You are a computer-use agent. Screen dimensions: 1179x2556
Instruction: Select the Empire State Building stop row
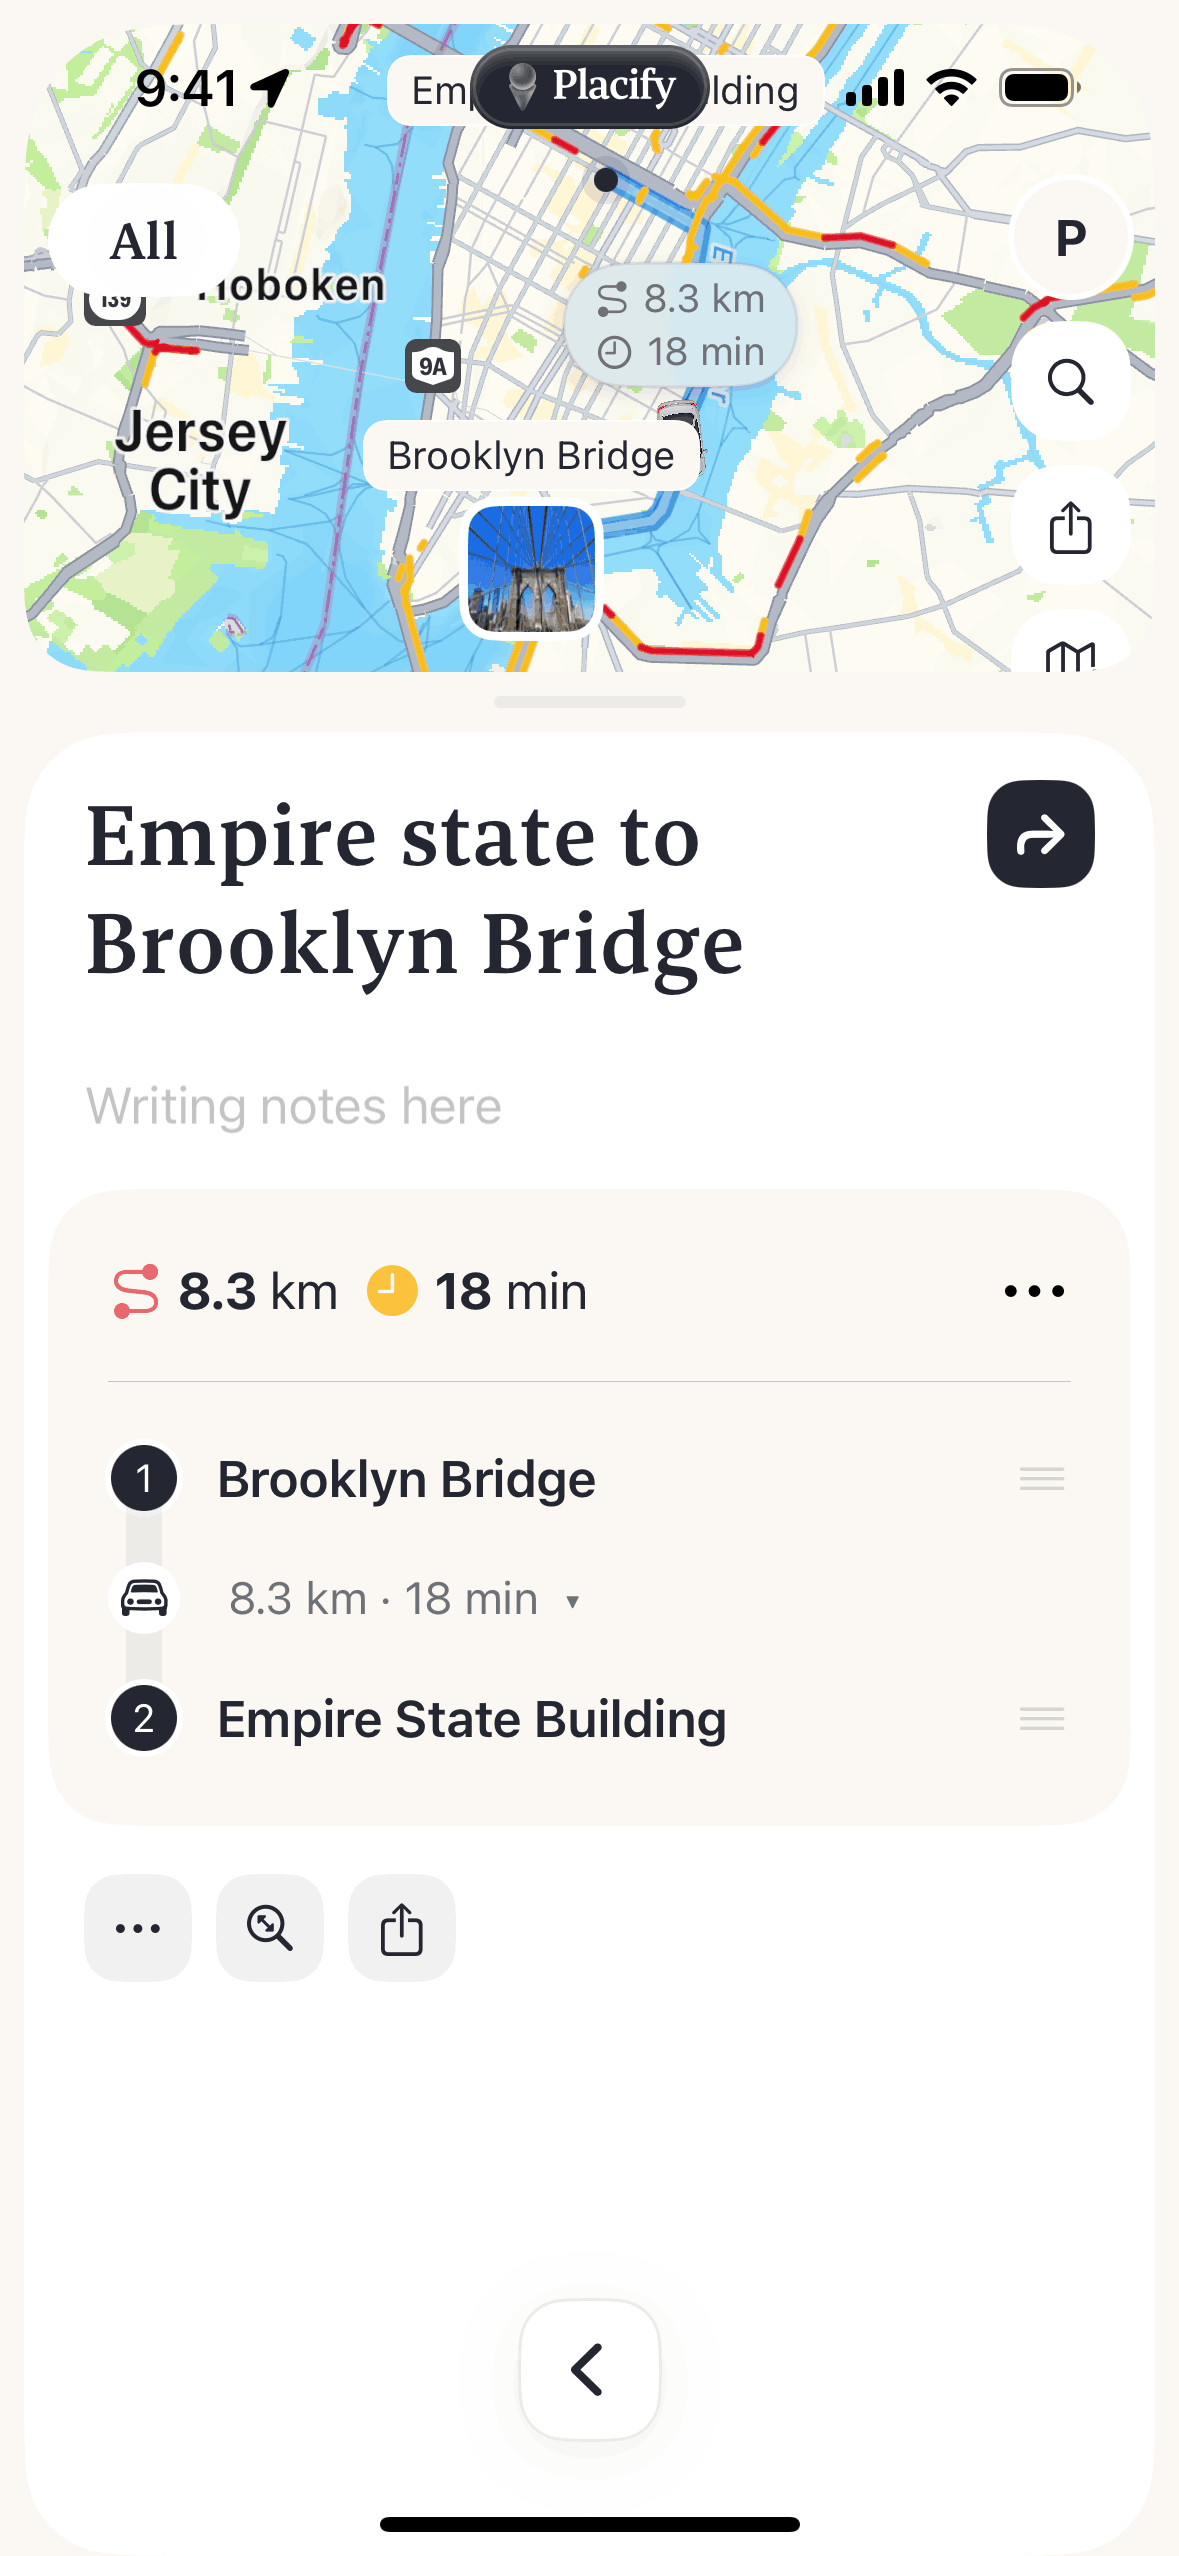click(x=471, y=1719)
